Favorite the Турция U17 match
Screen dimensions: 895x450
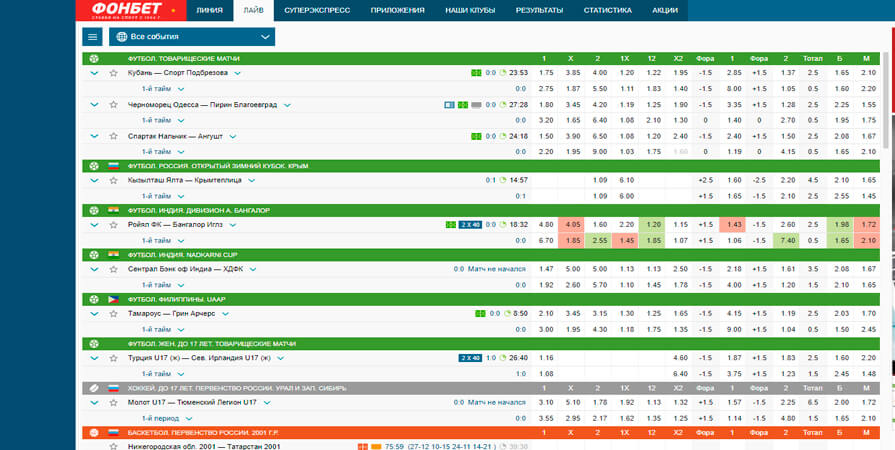click(x=114, y=358)
